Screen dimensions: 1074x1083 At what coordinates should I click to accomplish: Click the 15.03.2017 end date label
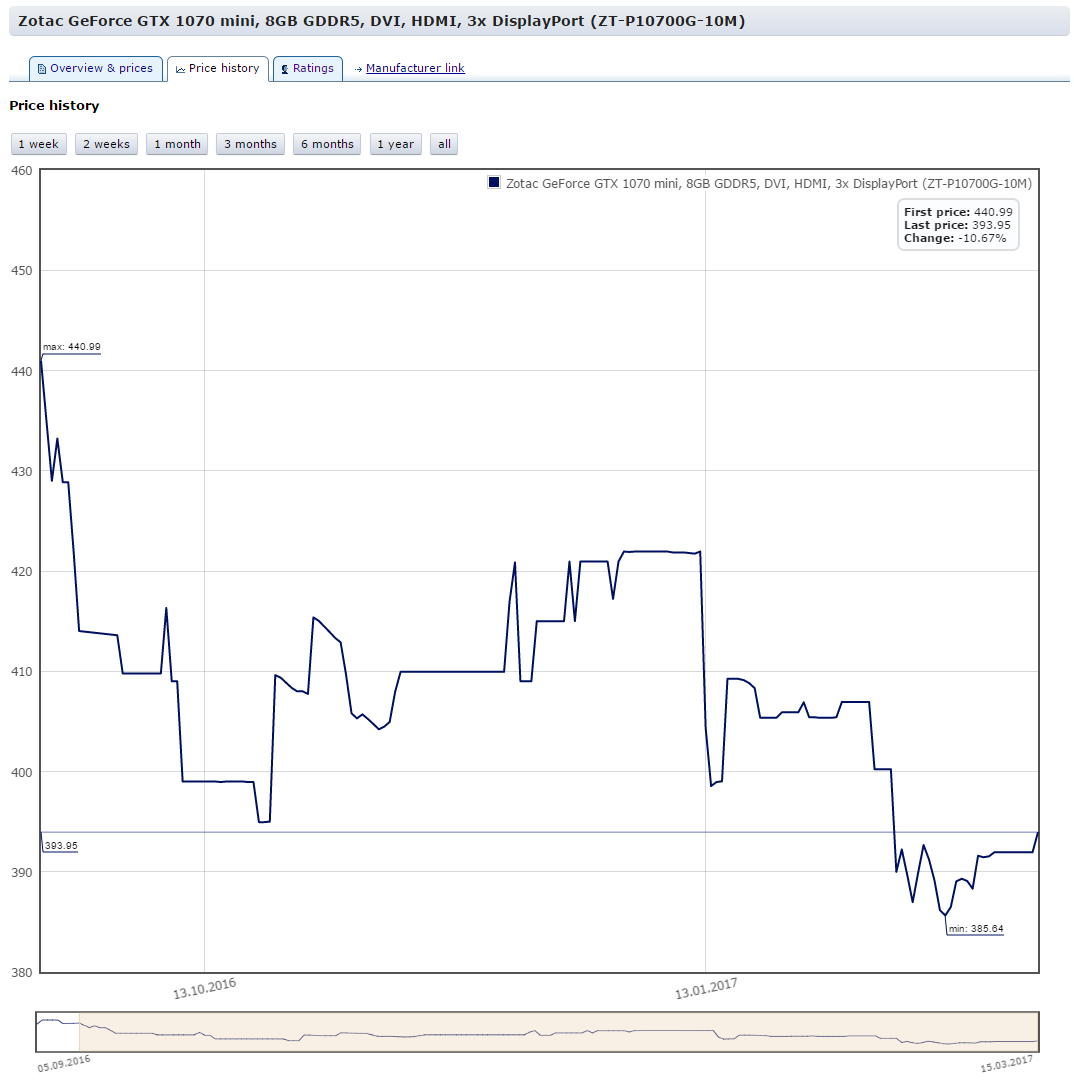point(1006,1063)
